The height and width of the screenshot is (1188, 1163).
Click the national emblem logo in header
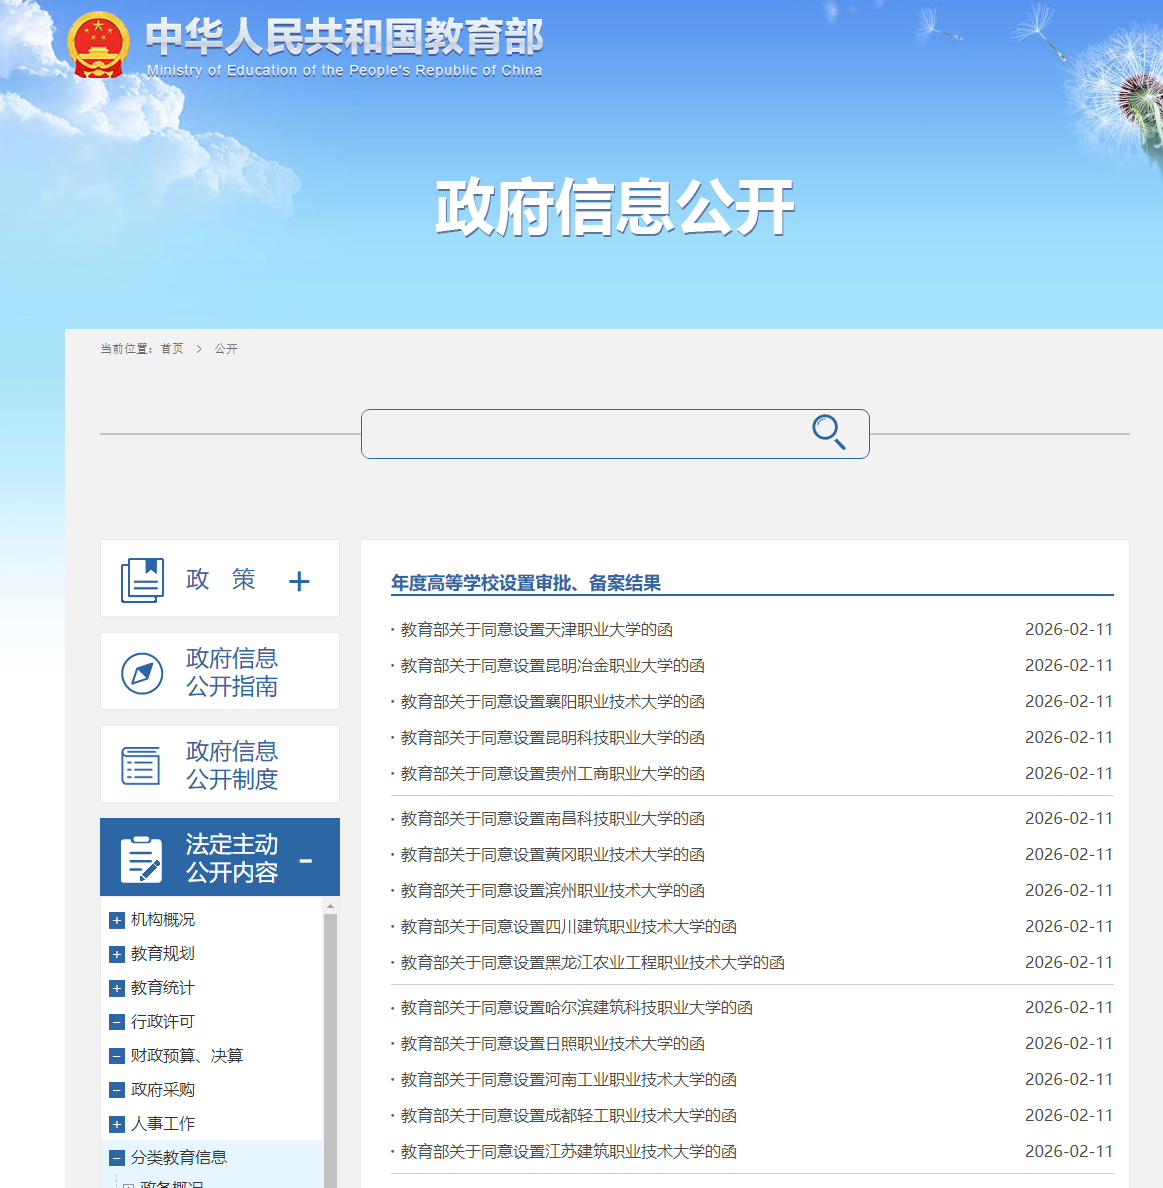tap(98, 42)
